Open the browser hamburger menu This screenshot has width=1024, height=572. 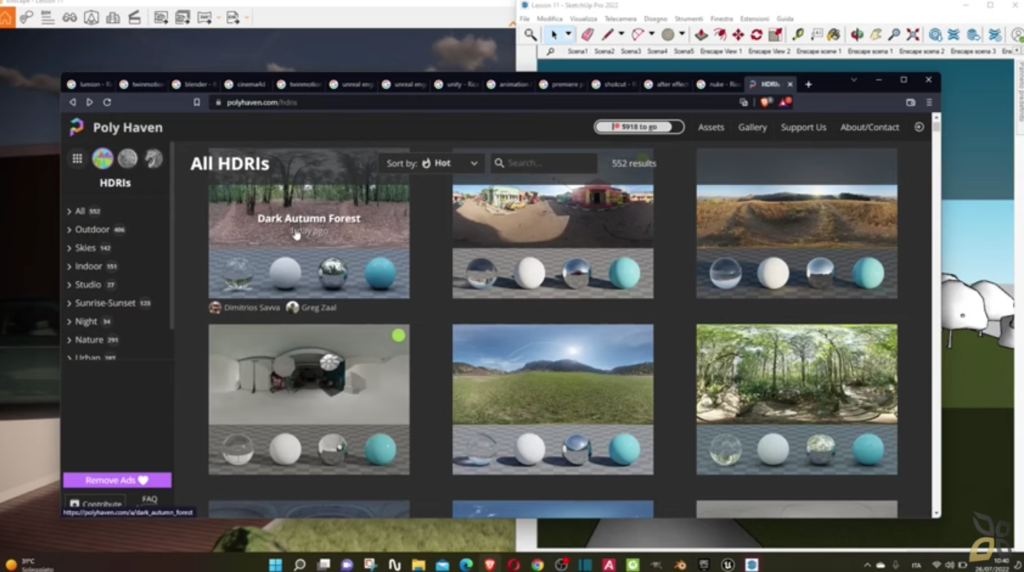click(929, 103)
